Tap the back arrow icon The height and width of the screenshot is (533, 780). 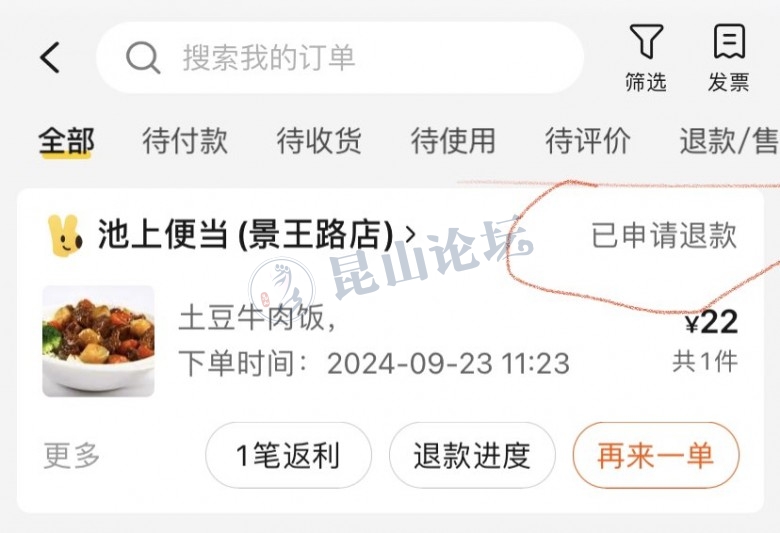click(x=50, y=58)
